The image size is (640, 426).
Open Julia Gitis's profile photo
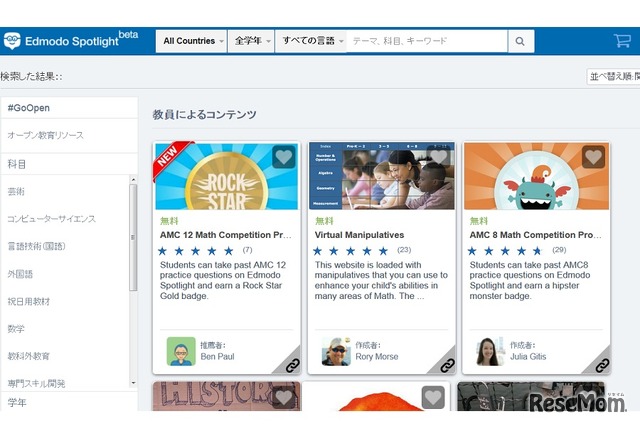tap(489, 351)
